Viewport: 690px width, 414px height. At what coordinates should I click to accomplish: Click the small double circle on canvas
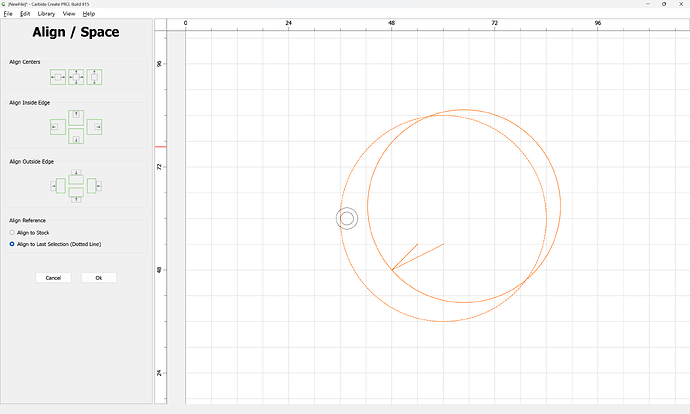point(347,218)
